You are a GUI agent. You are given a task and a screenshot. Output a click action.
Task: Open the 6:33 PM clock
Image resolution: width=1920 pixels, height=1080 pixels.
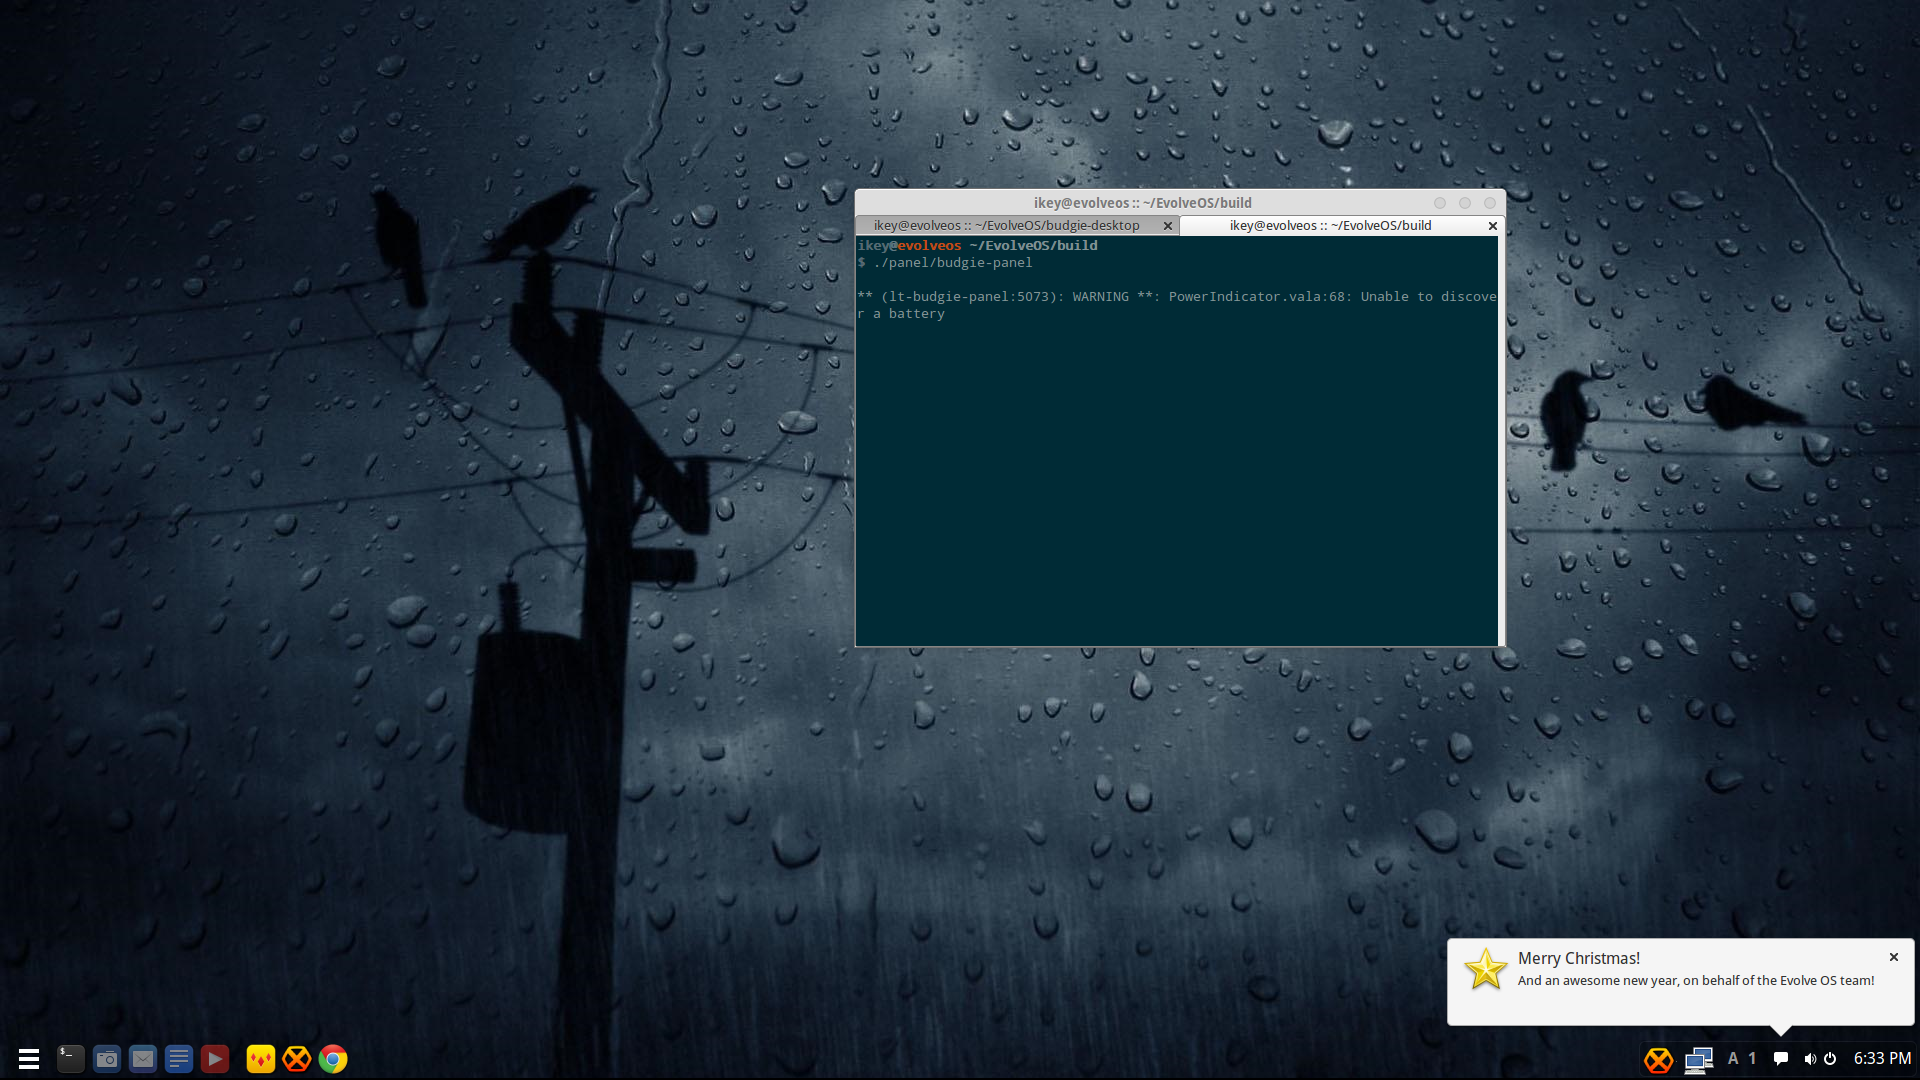tap(1882, 1058)
